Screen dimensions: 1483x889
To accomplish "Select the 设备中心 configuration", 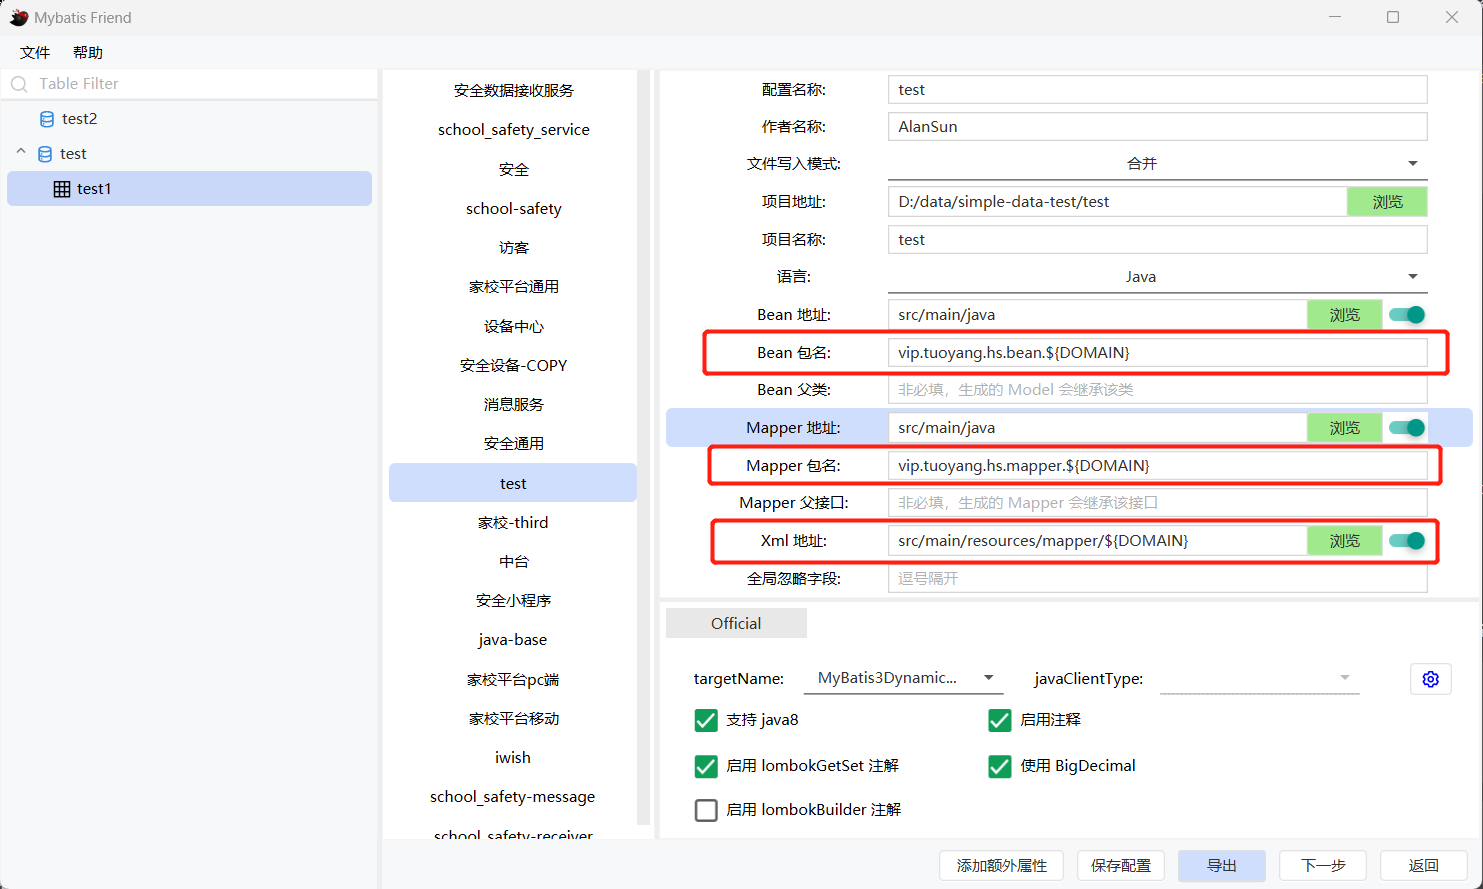I will click(x=513, y=327).
